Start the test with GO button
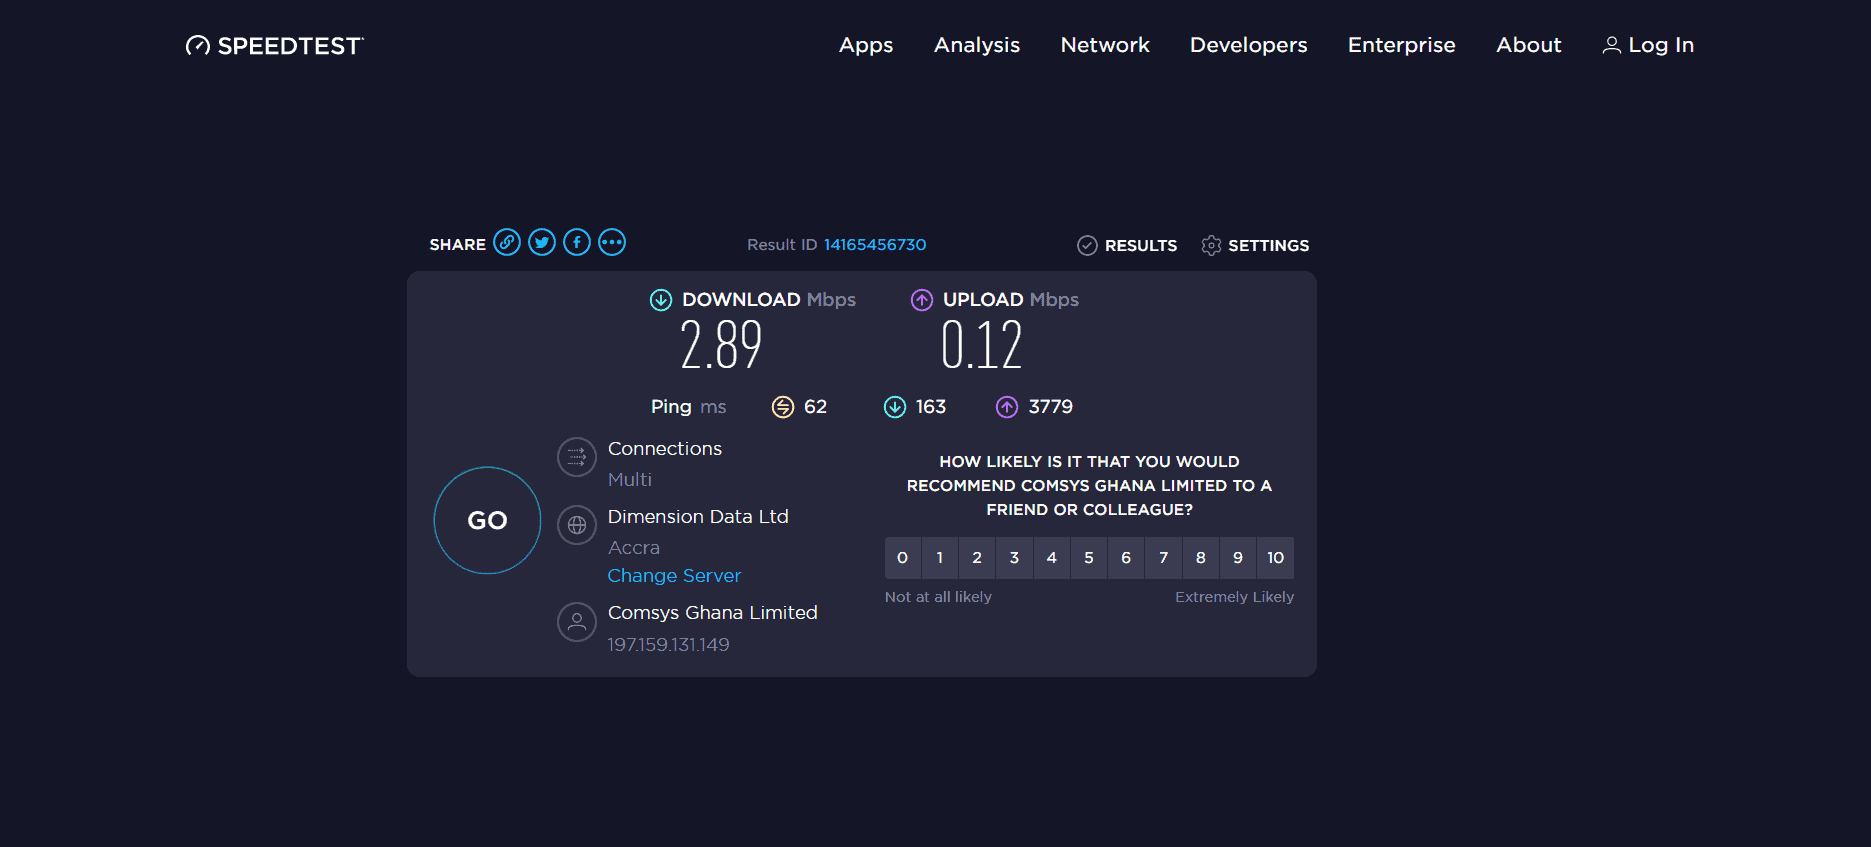1871x847 pixels. tap(487, 520)
